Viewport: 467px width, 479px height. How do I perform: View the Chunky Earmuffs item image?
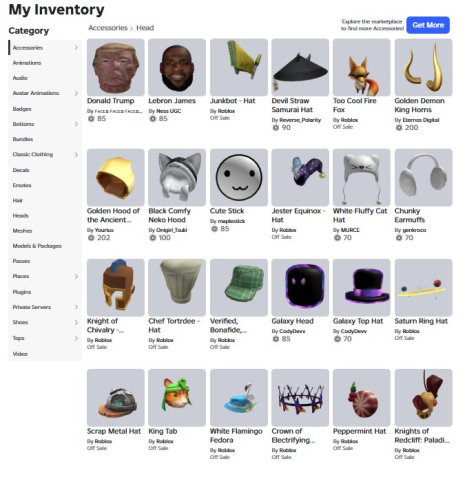click(423, 177)
